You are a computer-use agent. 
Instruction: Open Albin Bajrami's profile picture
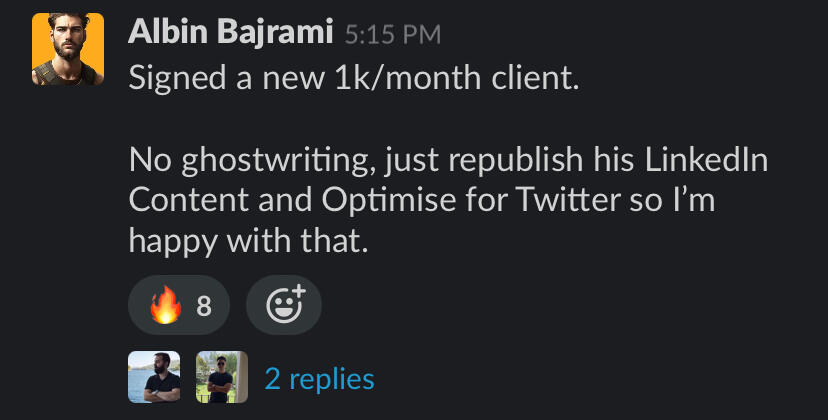coord(68,49)
